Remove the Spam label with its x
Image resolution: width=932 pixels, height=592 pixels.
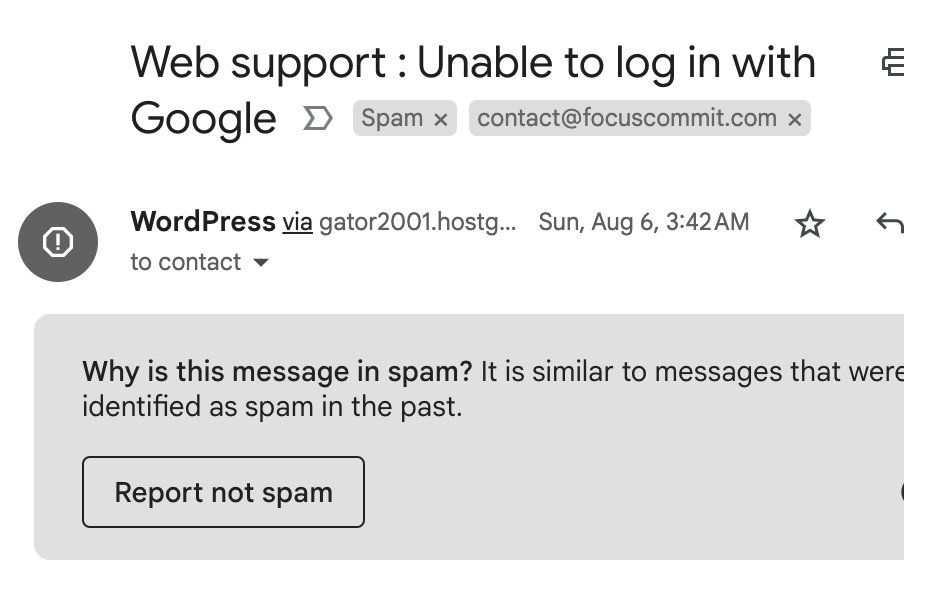coord(440,119)
